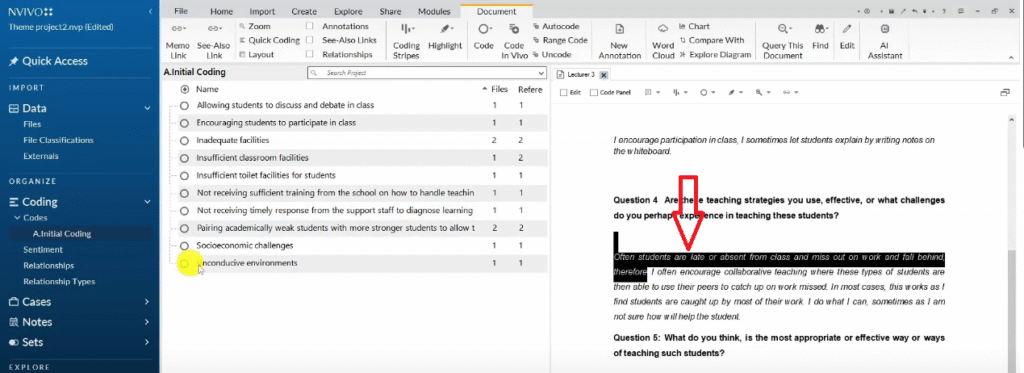
Task: Sort by the Files column header
Action: click(500, 89)
